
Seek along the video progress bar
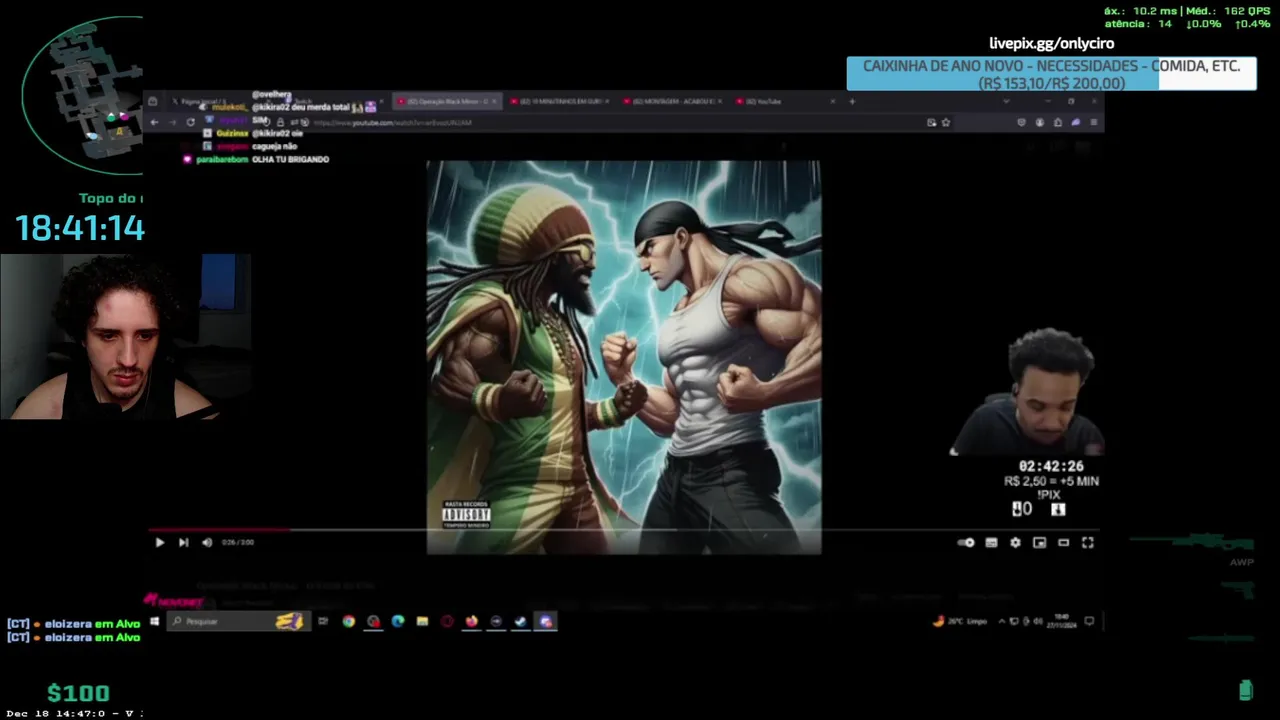click(624, 530)
